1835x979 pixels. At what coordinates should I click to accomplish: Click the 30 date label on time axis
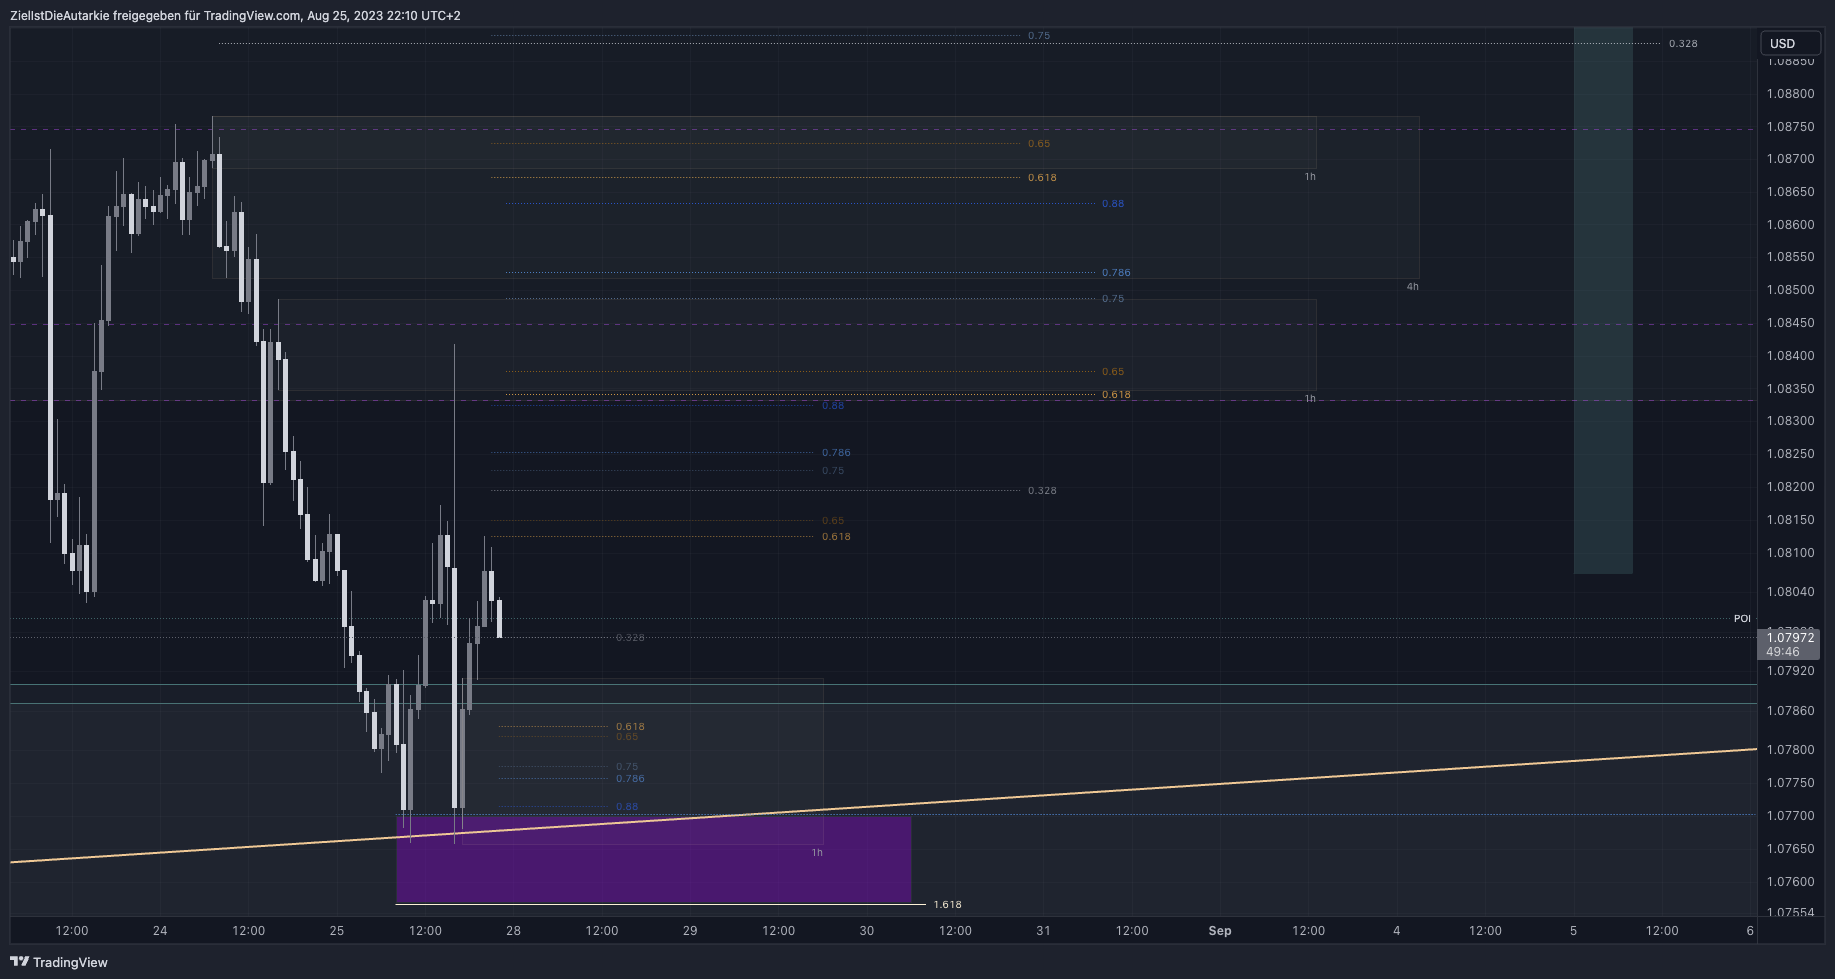[867, 931]
